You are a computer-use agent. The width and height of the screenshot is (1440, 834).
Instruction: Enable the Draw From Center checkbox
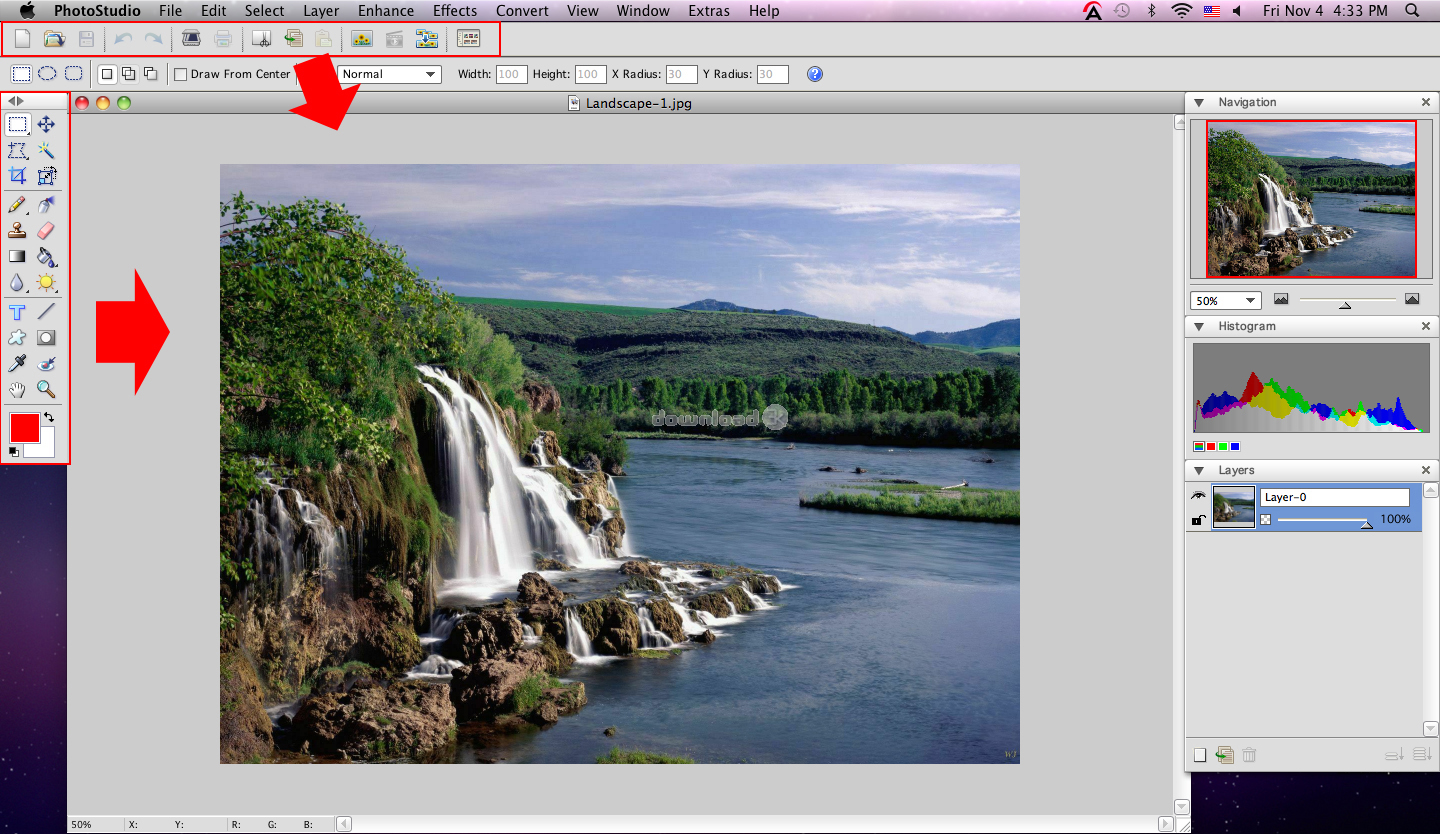(x=181, y=74)
